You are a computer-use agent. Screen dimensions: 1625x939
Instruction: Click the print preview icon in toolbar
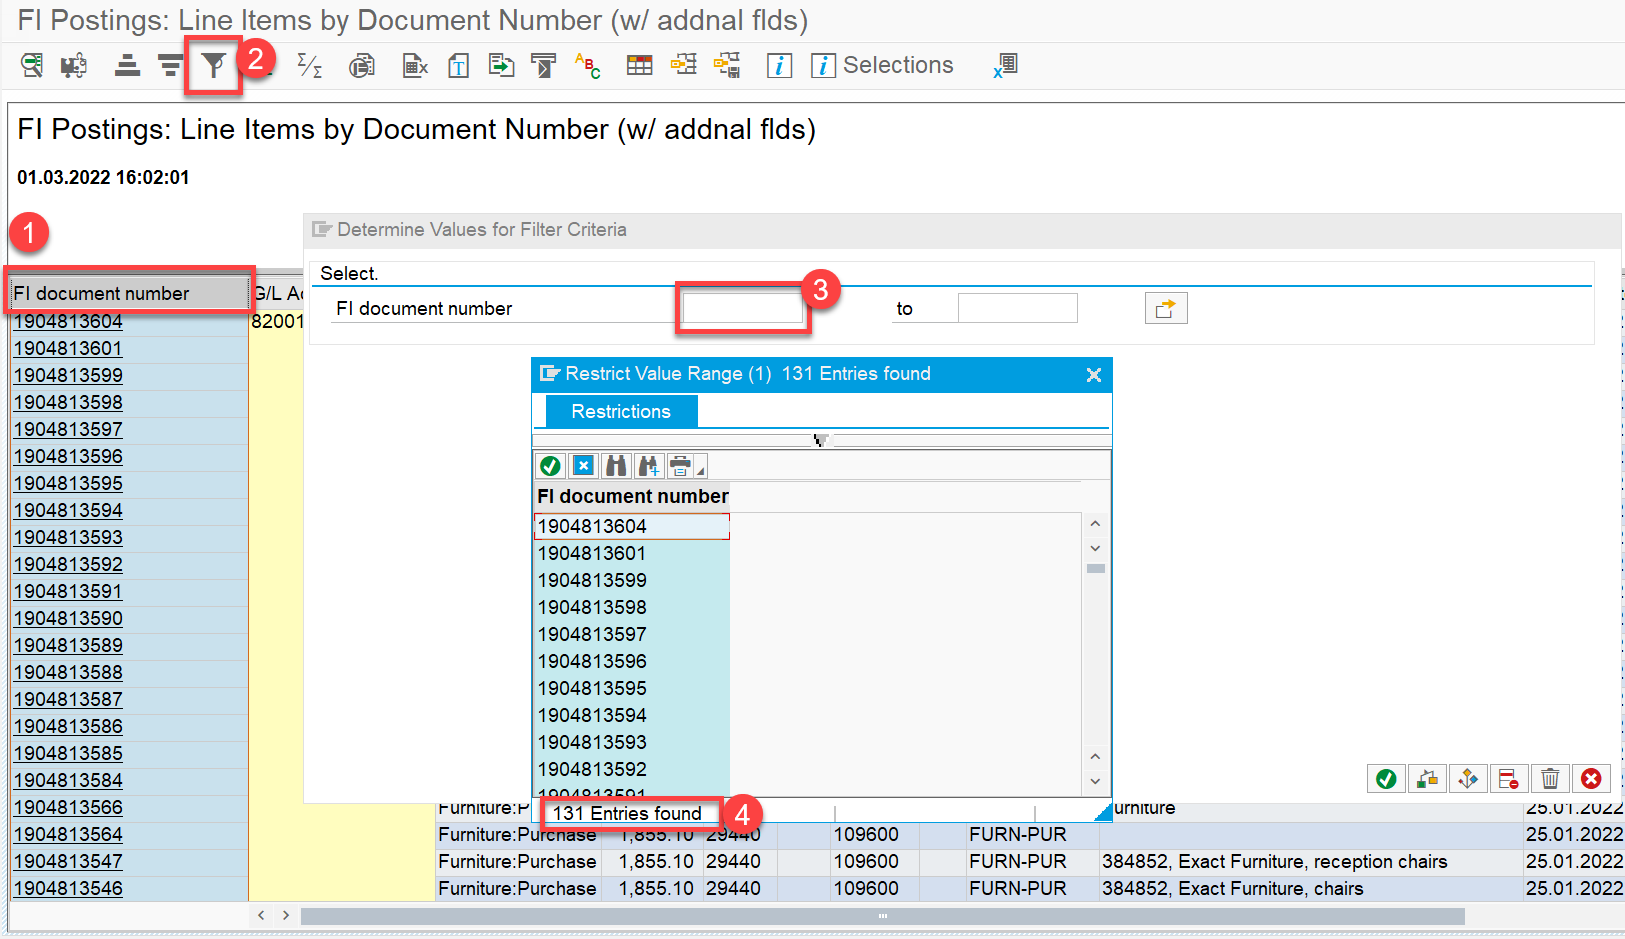coord(361,66)
